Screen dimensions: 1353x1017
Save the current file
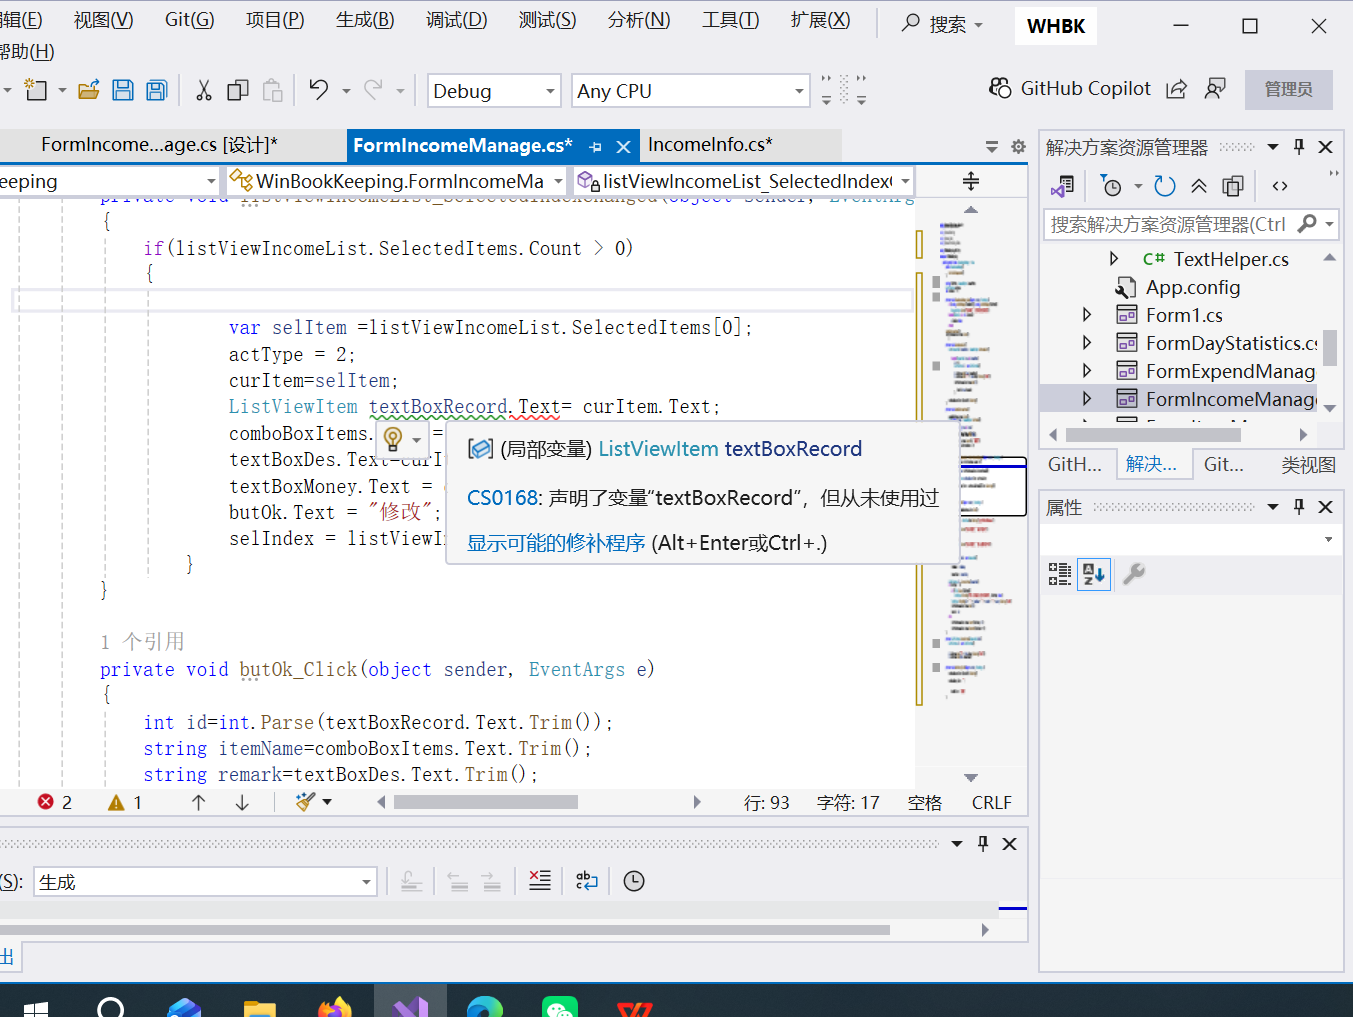(123, 90)
